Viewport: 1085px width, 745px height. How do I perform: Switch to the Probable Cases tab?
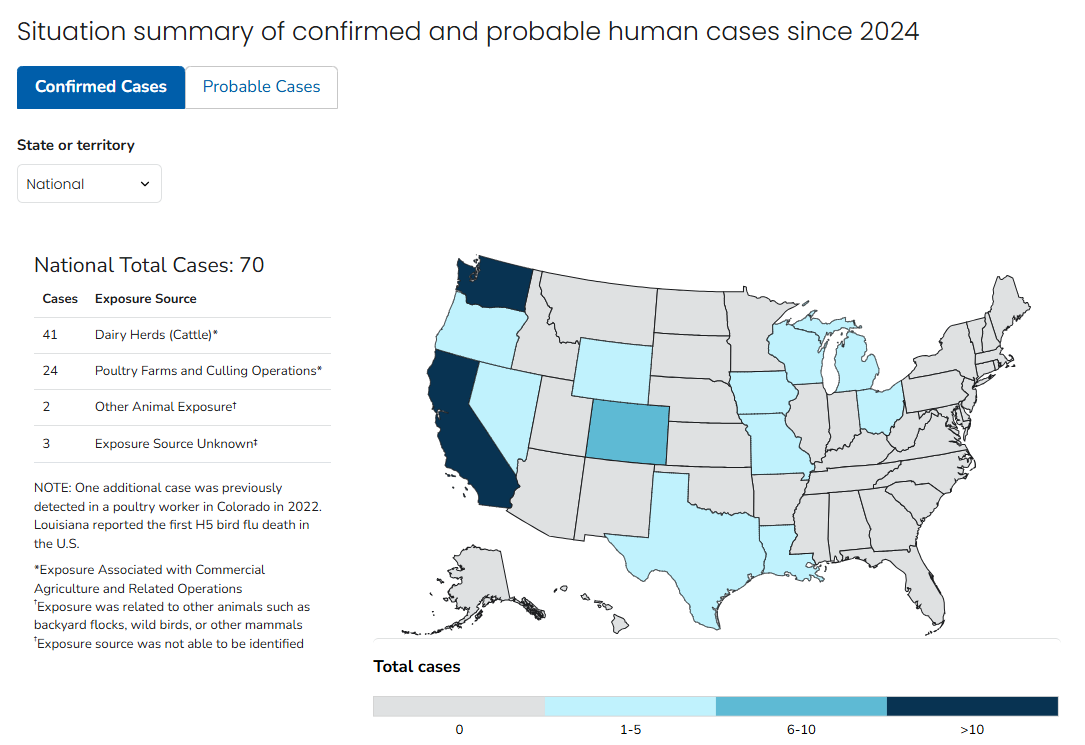262,87
